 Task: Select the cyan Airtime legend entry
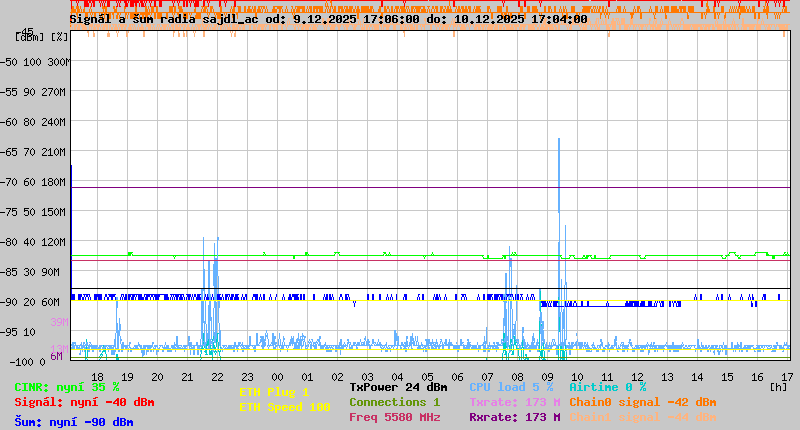click(x=607, y=387)
